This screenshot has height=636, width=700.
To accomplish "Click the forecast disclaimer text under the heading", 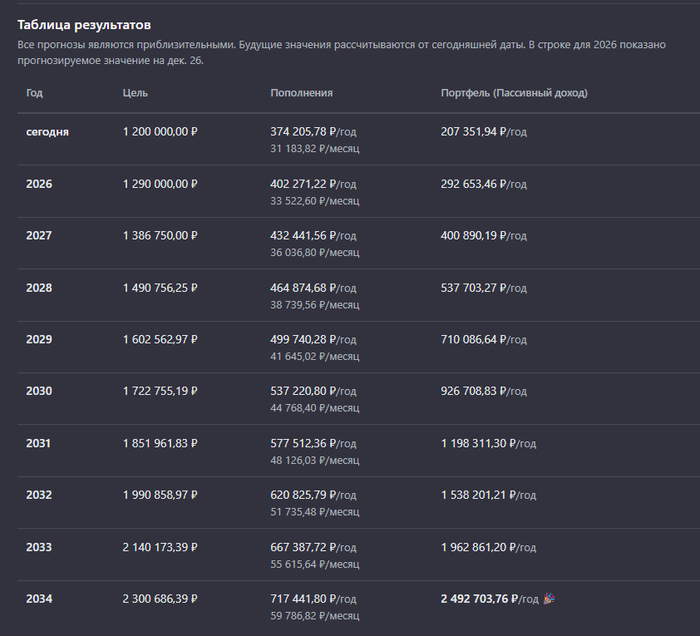I will click(x=340, y=52).
